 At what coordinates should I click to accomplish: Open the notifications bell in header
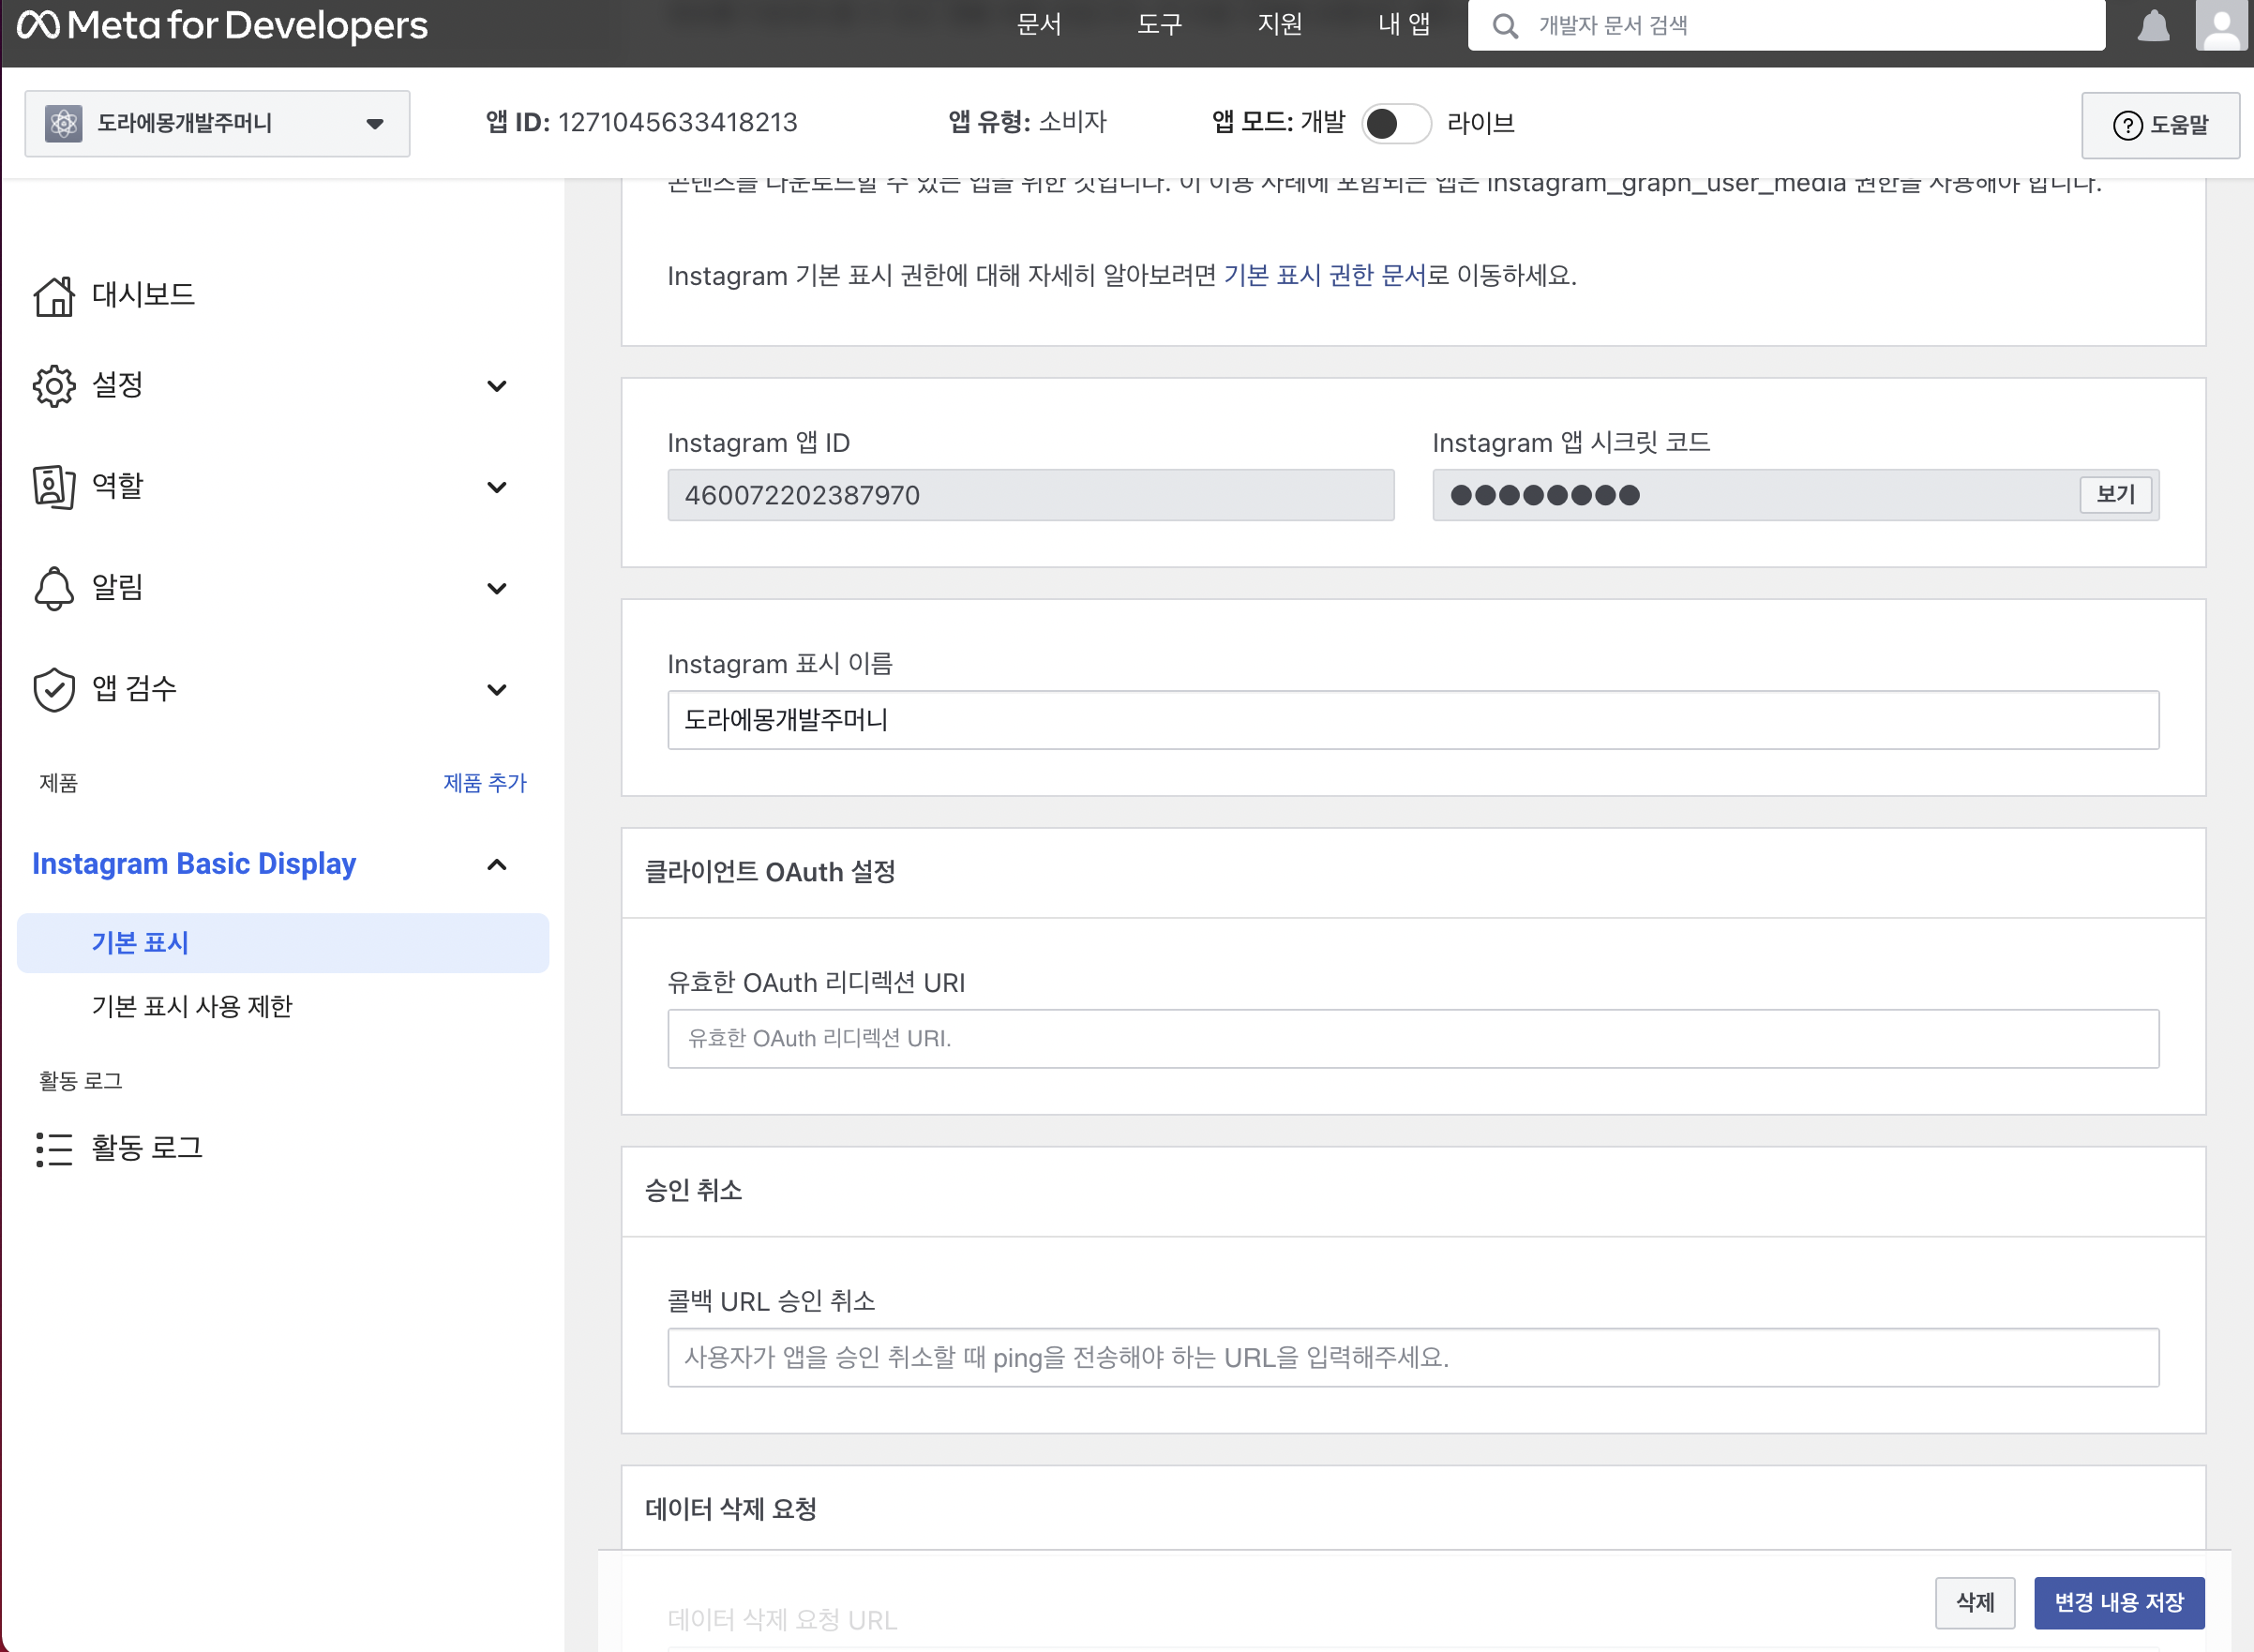pos(2153,26)
